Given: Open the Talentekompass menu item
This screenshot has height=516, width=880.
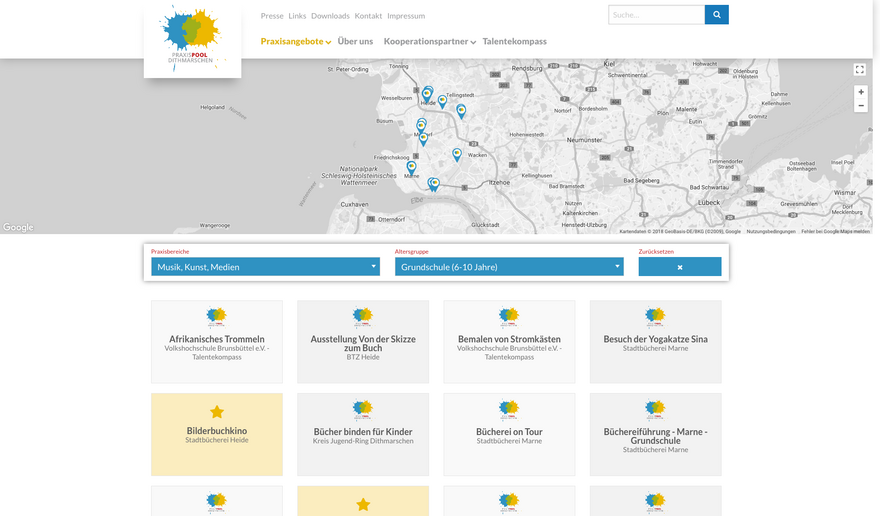Looking at the screenshot, I should (x=514, y=42).
